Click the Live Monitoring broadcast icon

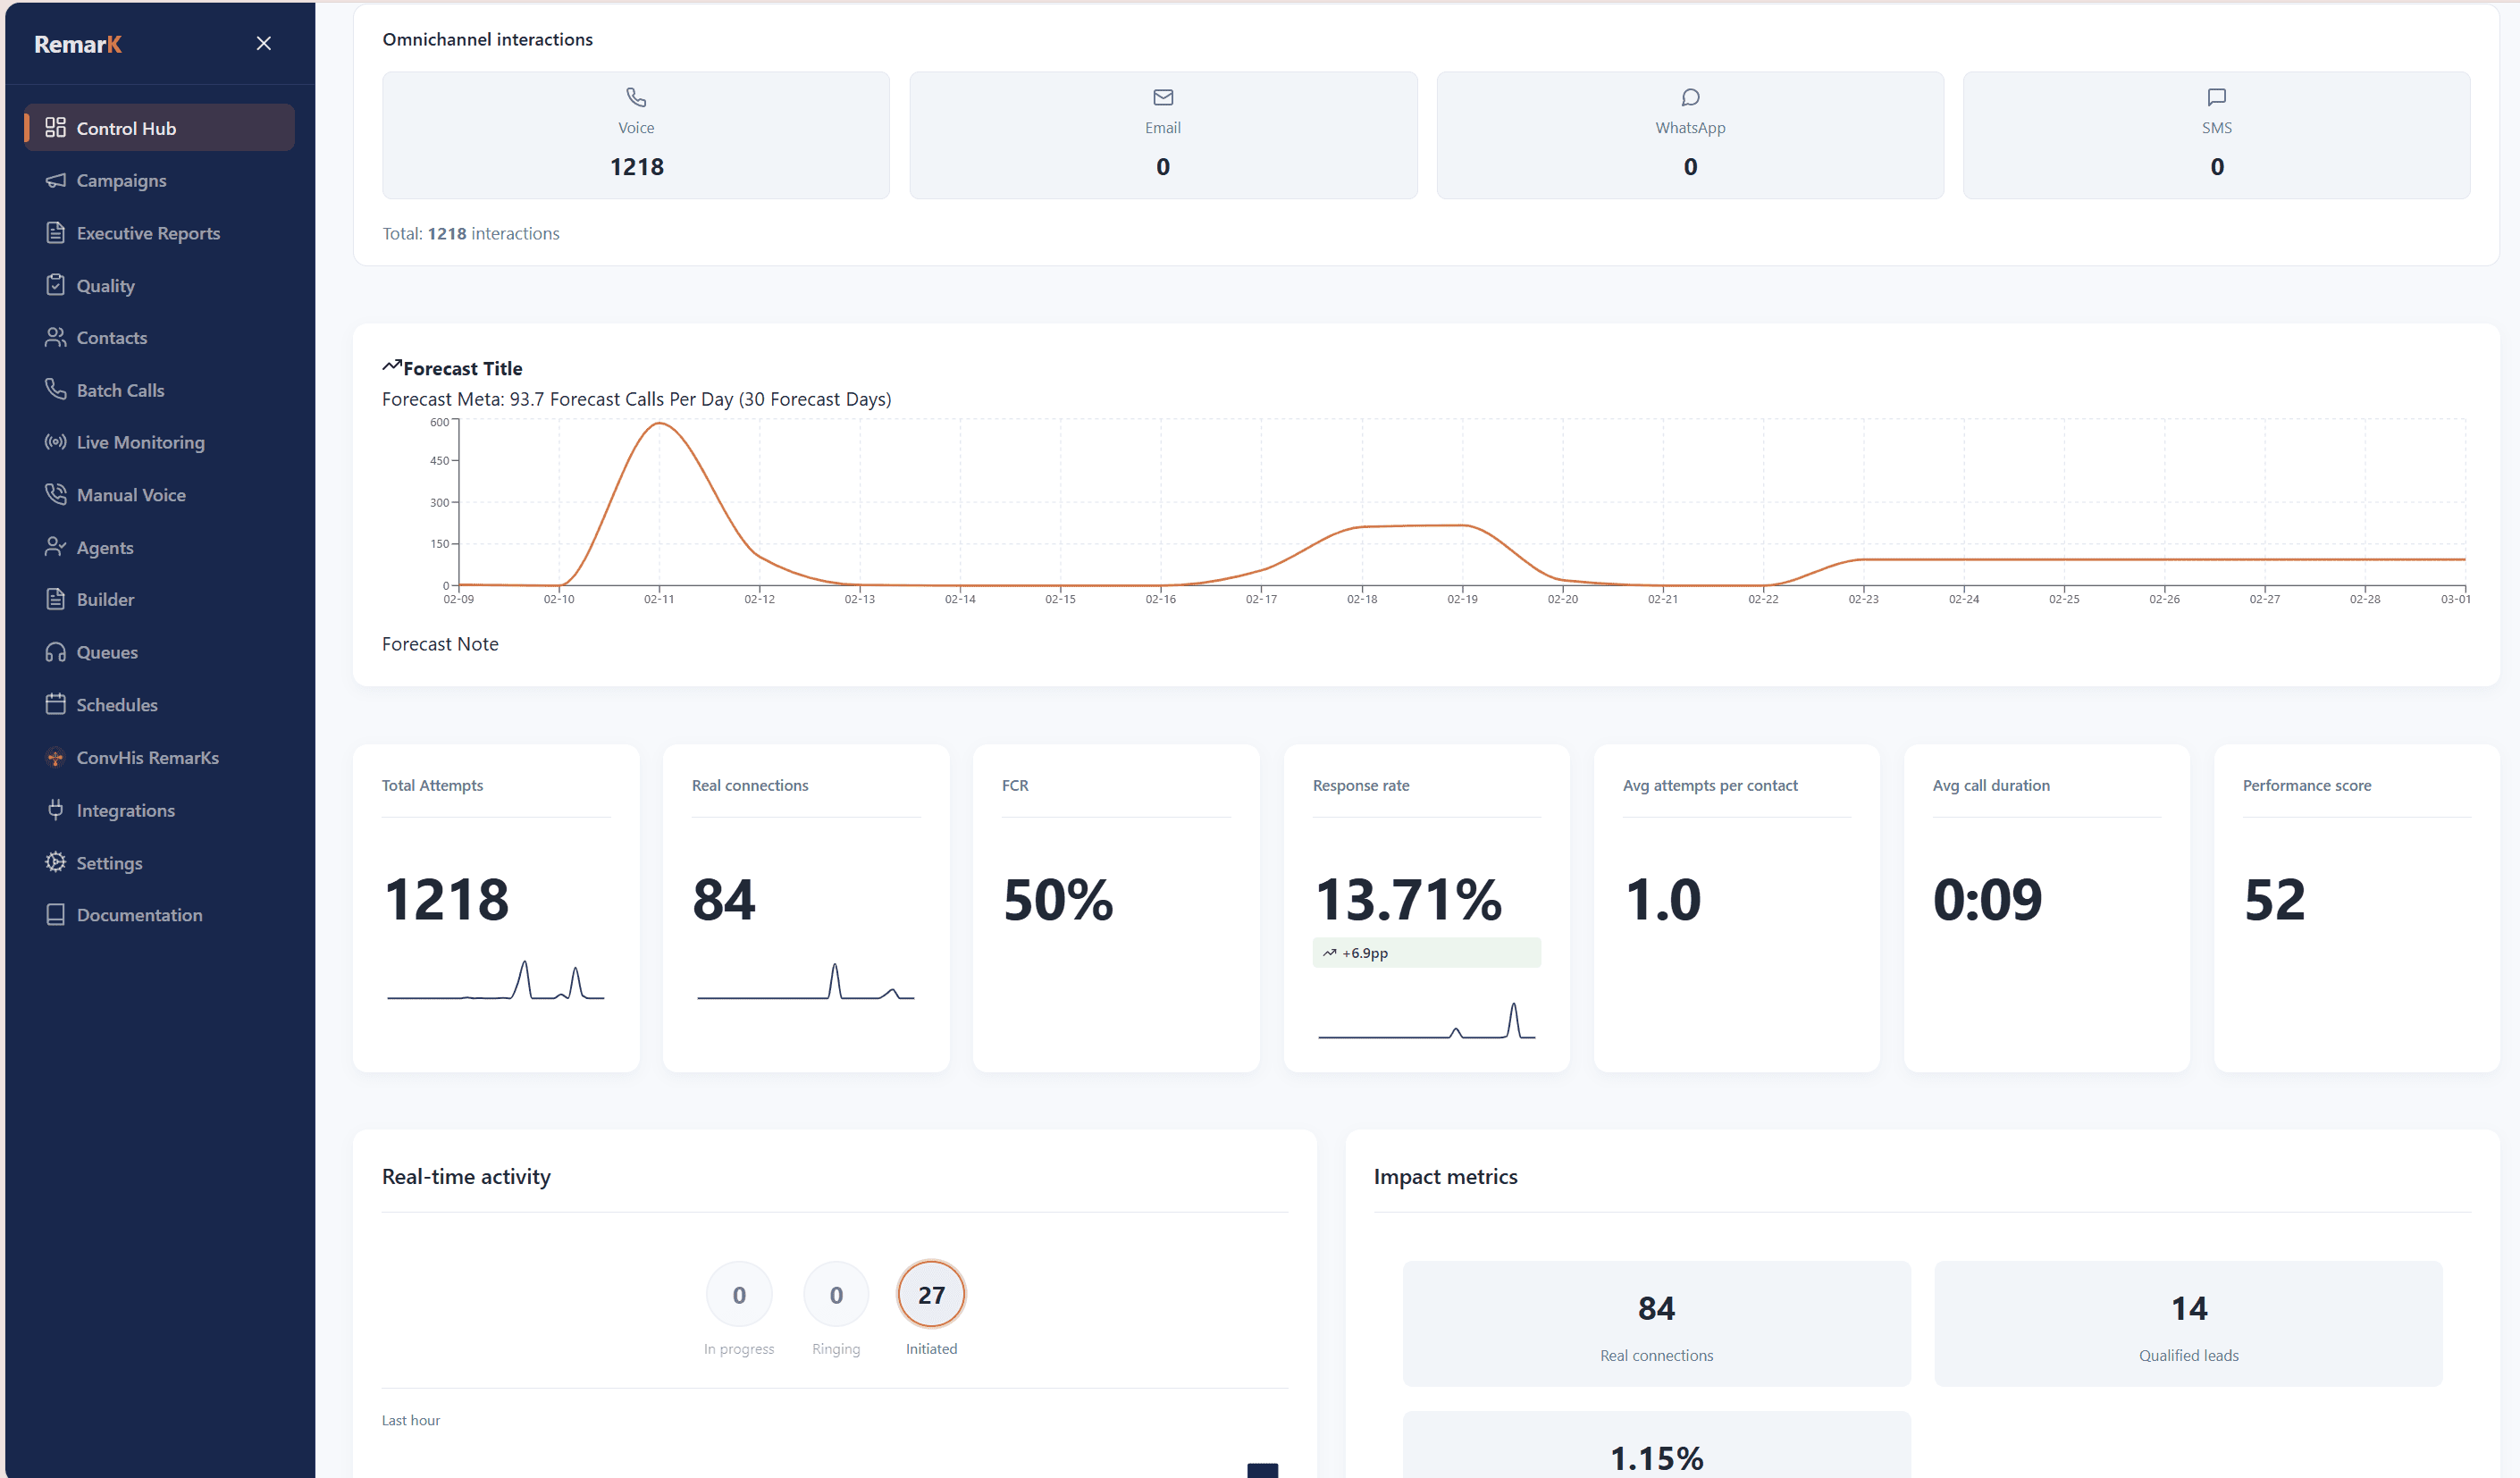(x=55, y=442)
